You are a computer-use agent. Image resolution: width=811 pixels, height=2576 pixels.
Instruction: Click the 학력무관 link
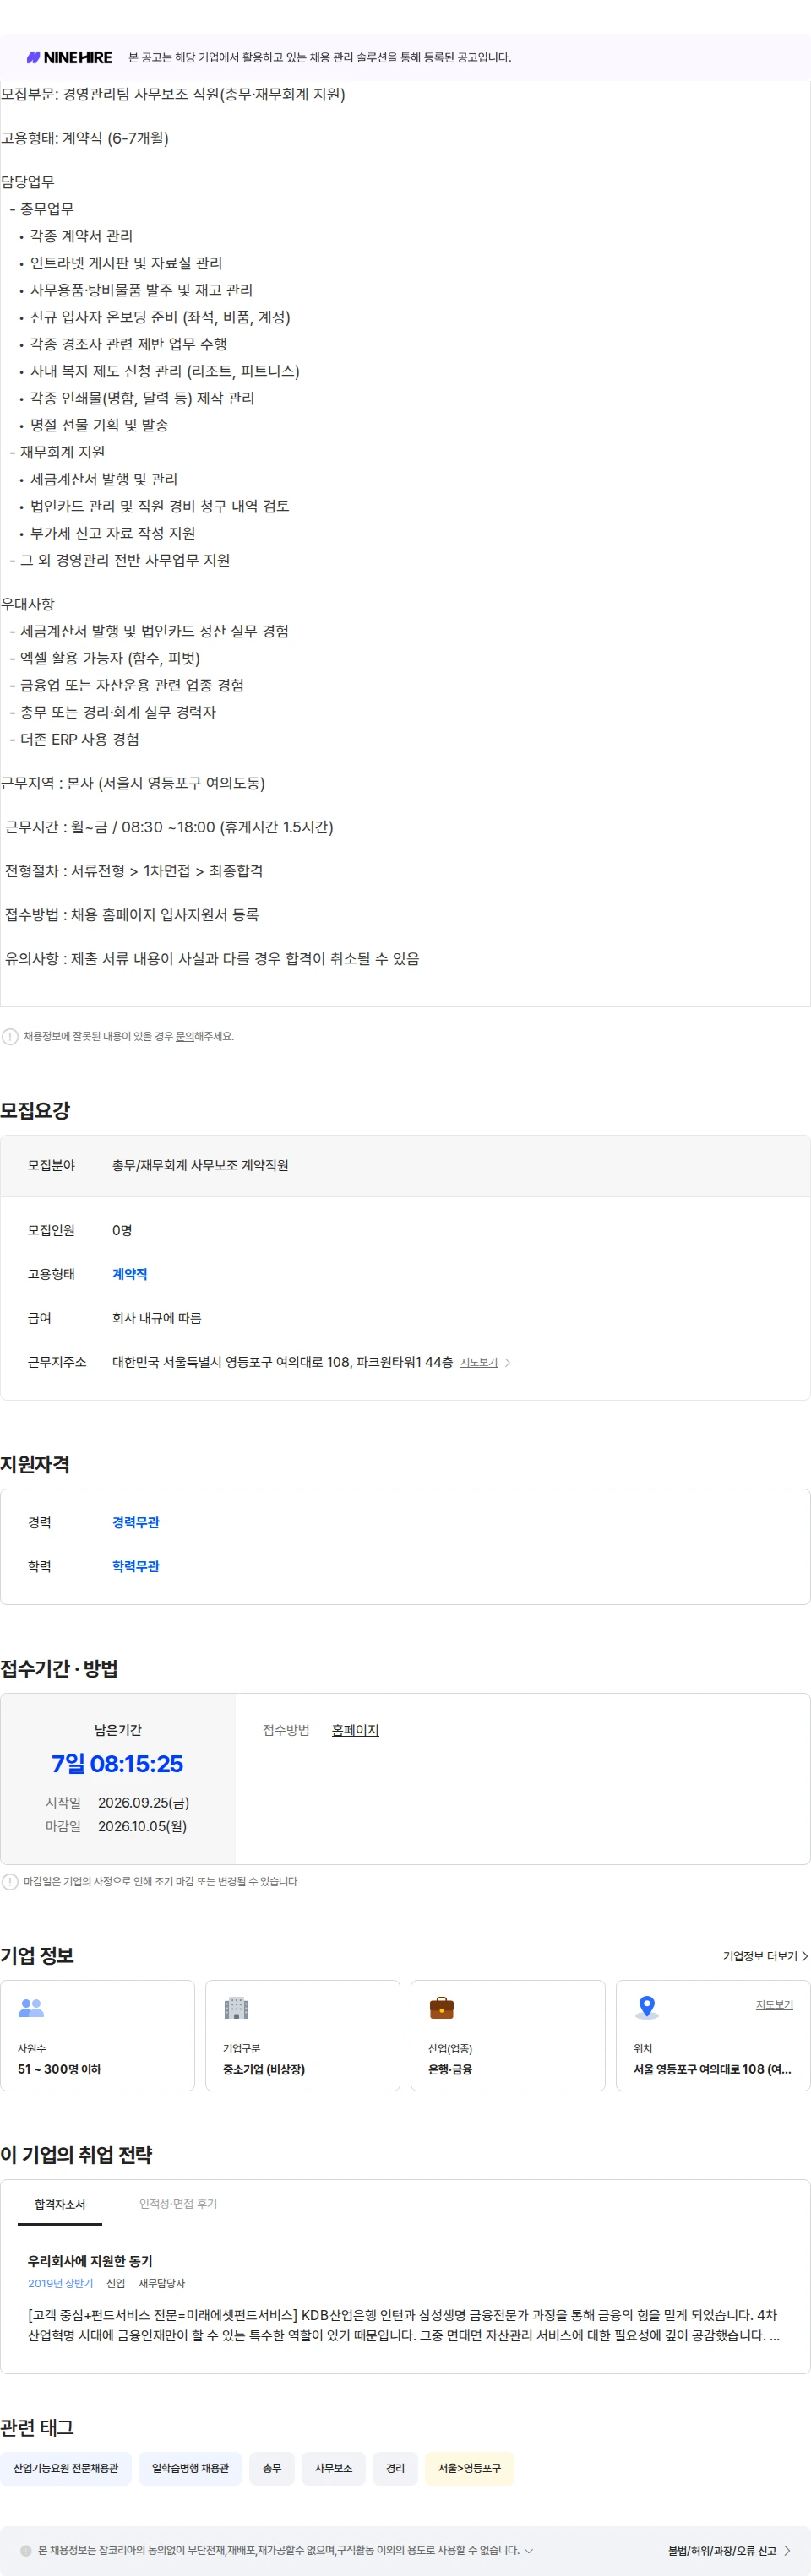coord(136,1566)
